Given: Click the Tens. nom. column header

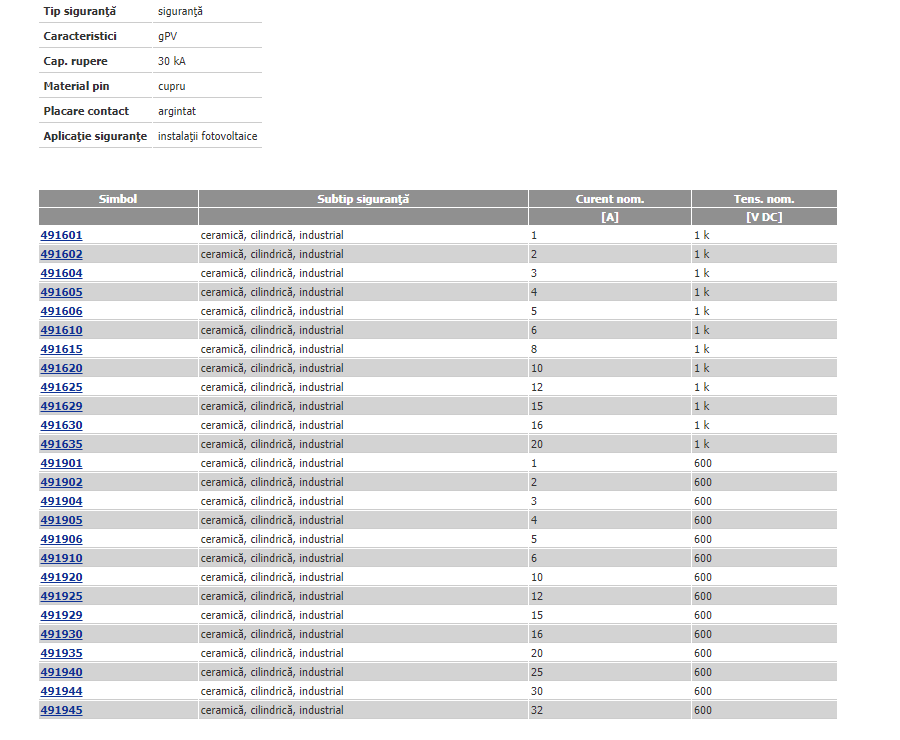Looking at the screenshot, I should click(763, 199).
